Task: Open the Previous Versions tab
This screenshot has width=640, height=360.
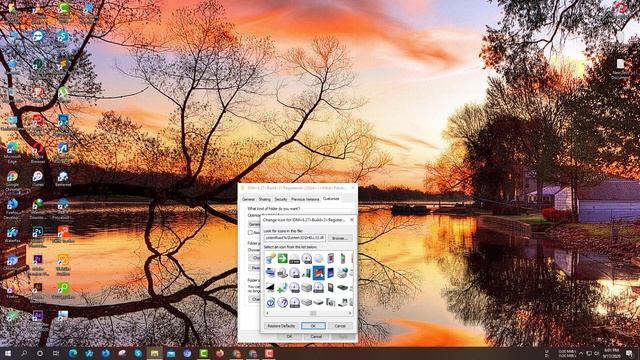Action: (305, 199)
